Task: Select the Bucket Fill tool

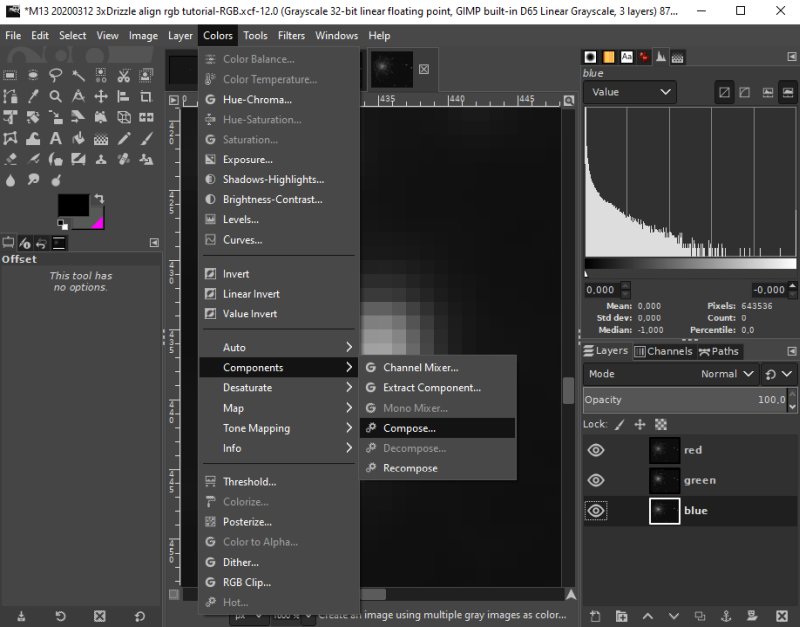Action: coord(78,138)
